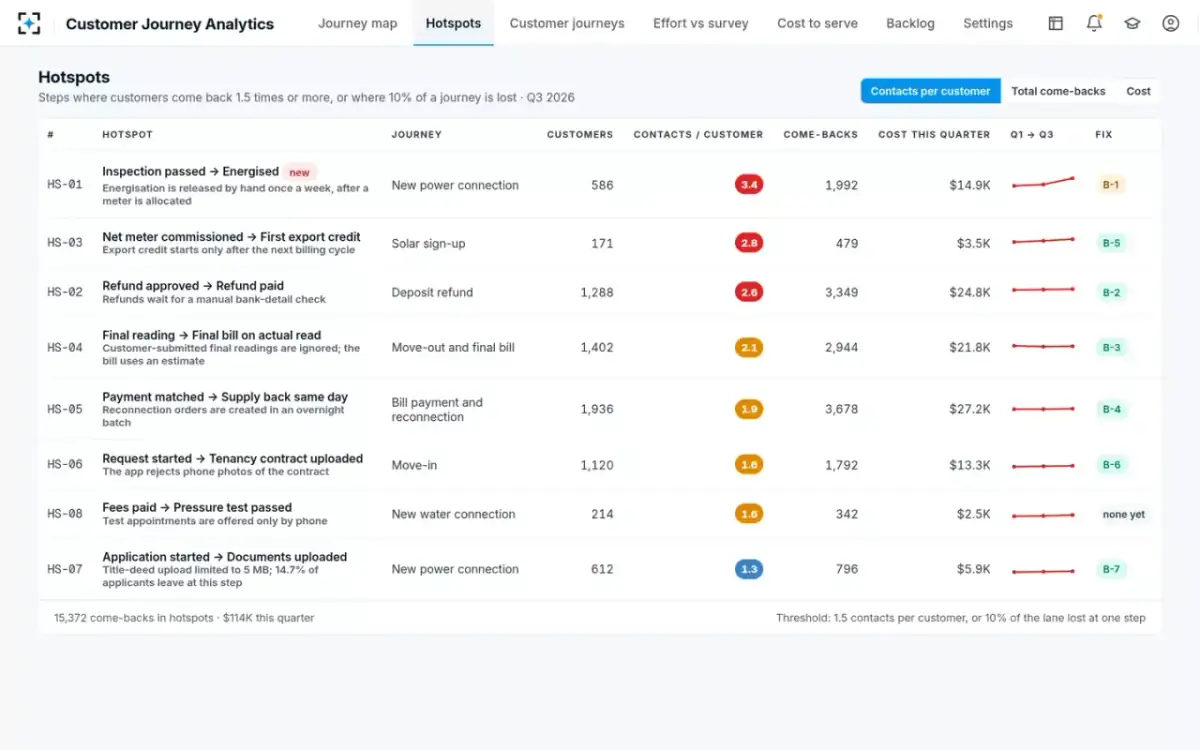Image resolution: width=1200 pixels, height=750 pixels.
Task: Open 'Refund approved → Refund paid' hotspot
Action: click(193, 286)
